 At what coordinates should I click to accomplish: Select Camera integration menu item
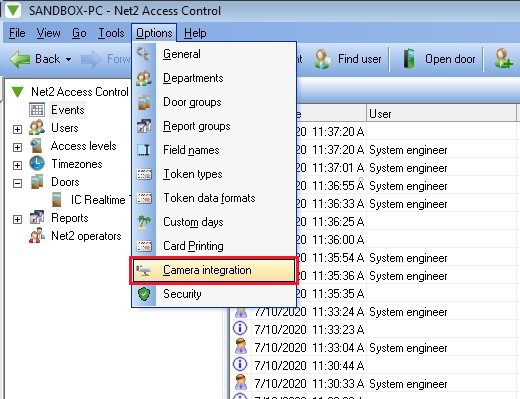(214, 270)
